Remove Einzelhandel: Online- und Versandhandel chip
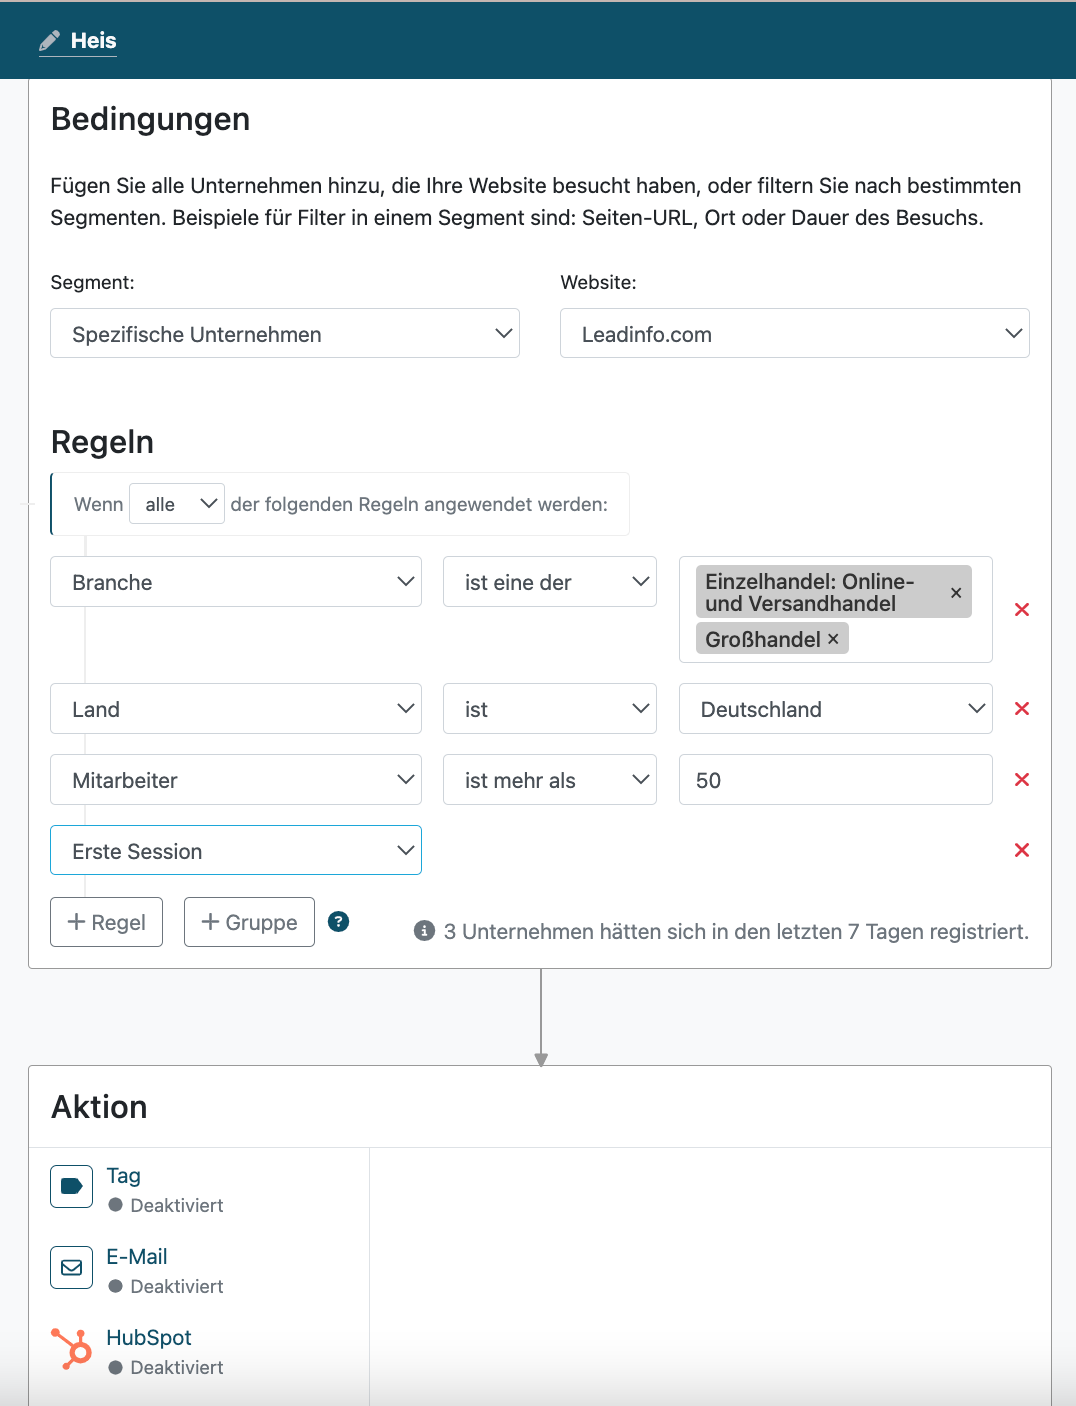Screen dimensions: 1076x1406 tap(956, 593)
